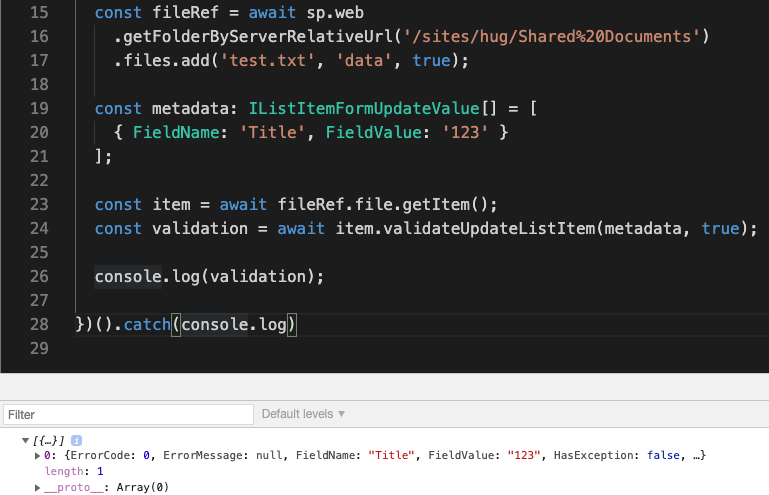Screen dimensions: 769x495
Task: Click the validateUpdateListItem method name
Action: pos(489,229)
